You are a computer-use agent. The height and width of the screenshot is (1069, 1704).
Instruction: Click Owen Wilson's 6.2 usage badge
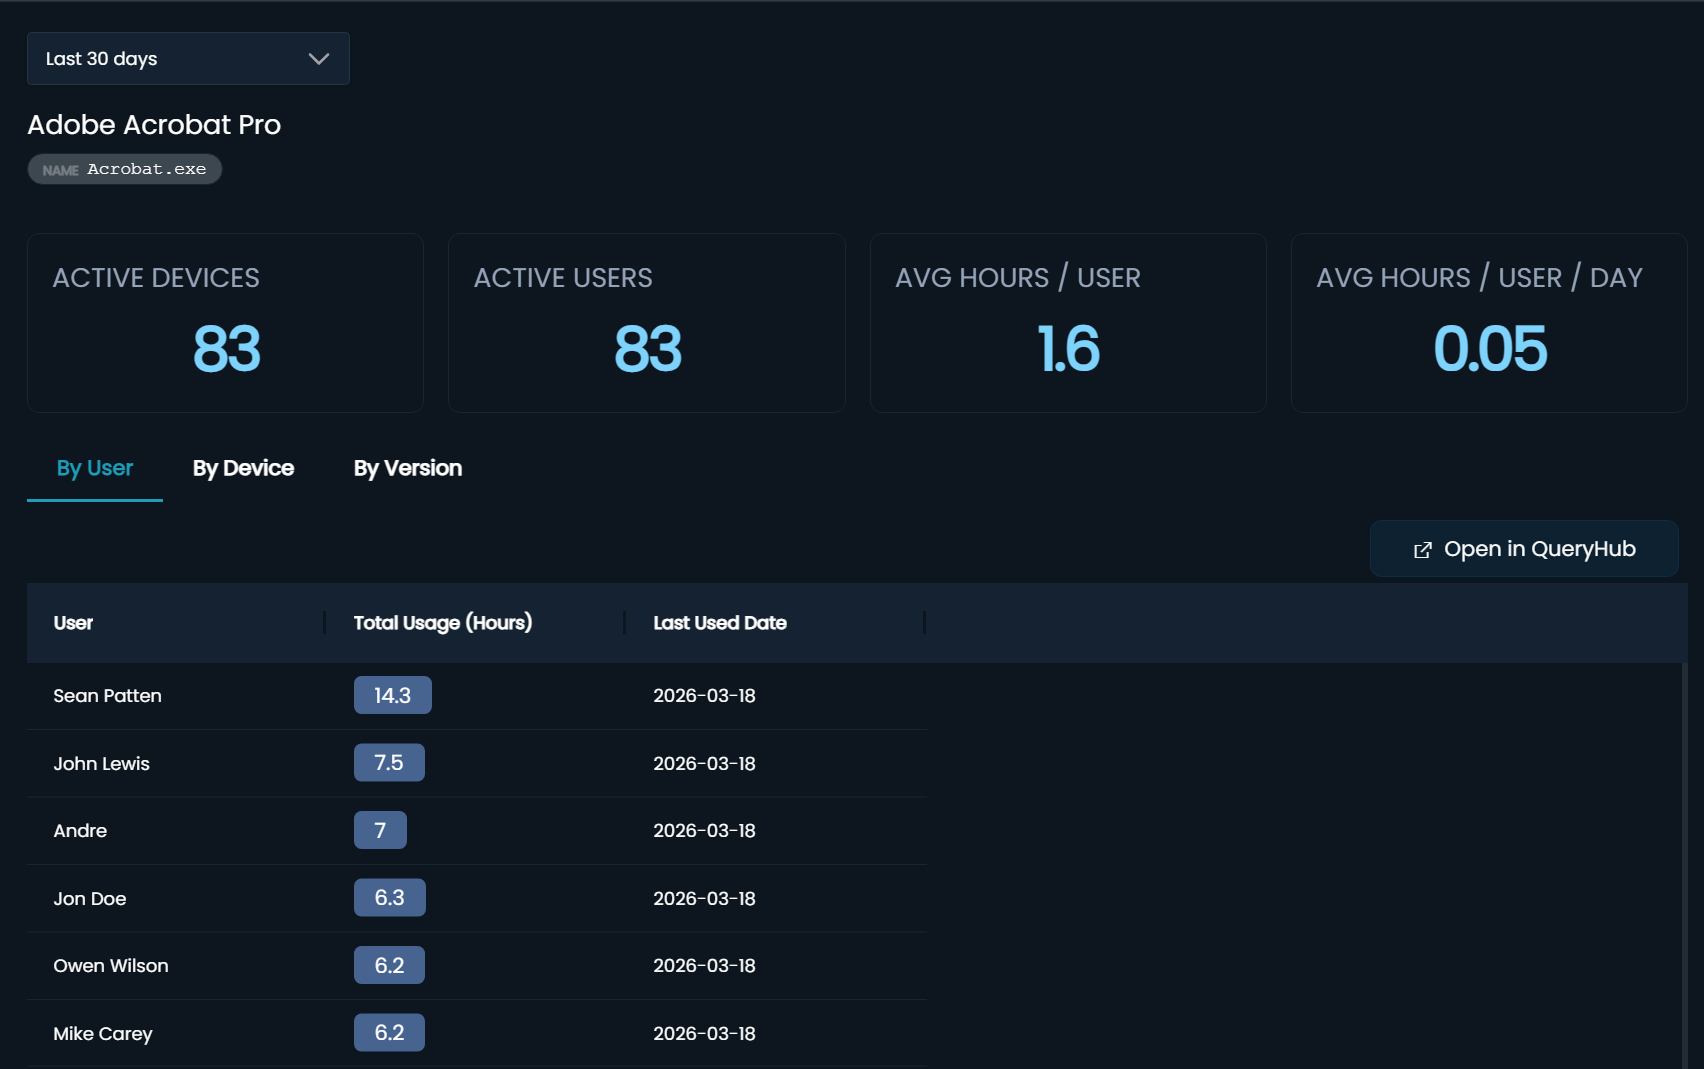[390, 965]
